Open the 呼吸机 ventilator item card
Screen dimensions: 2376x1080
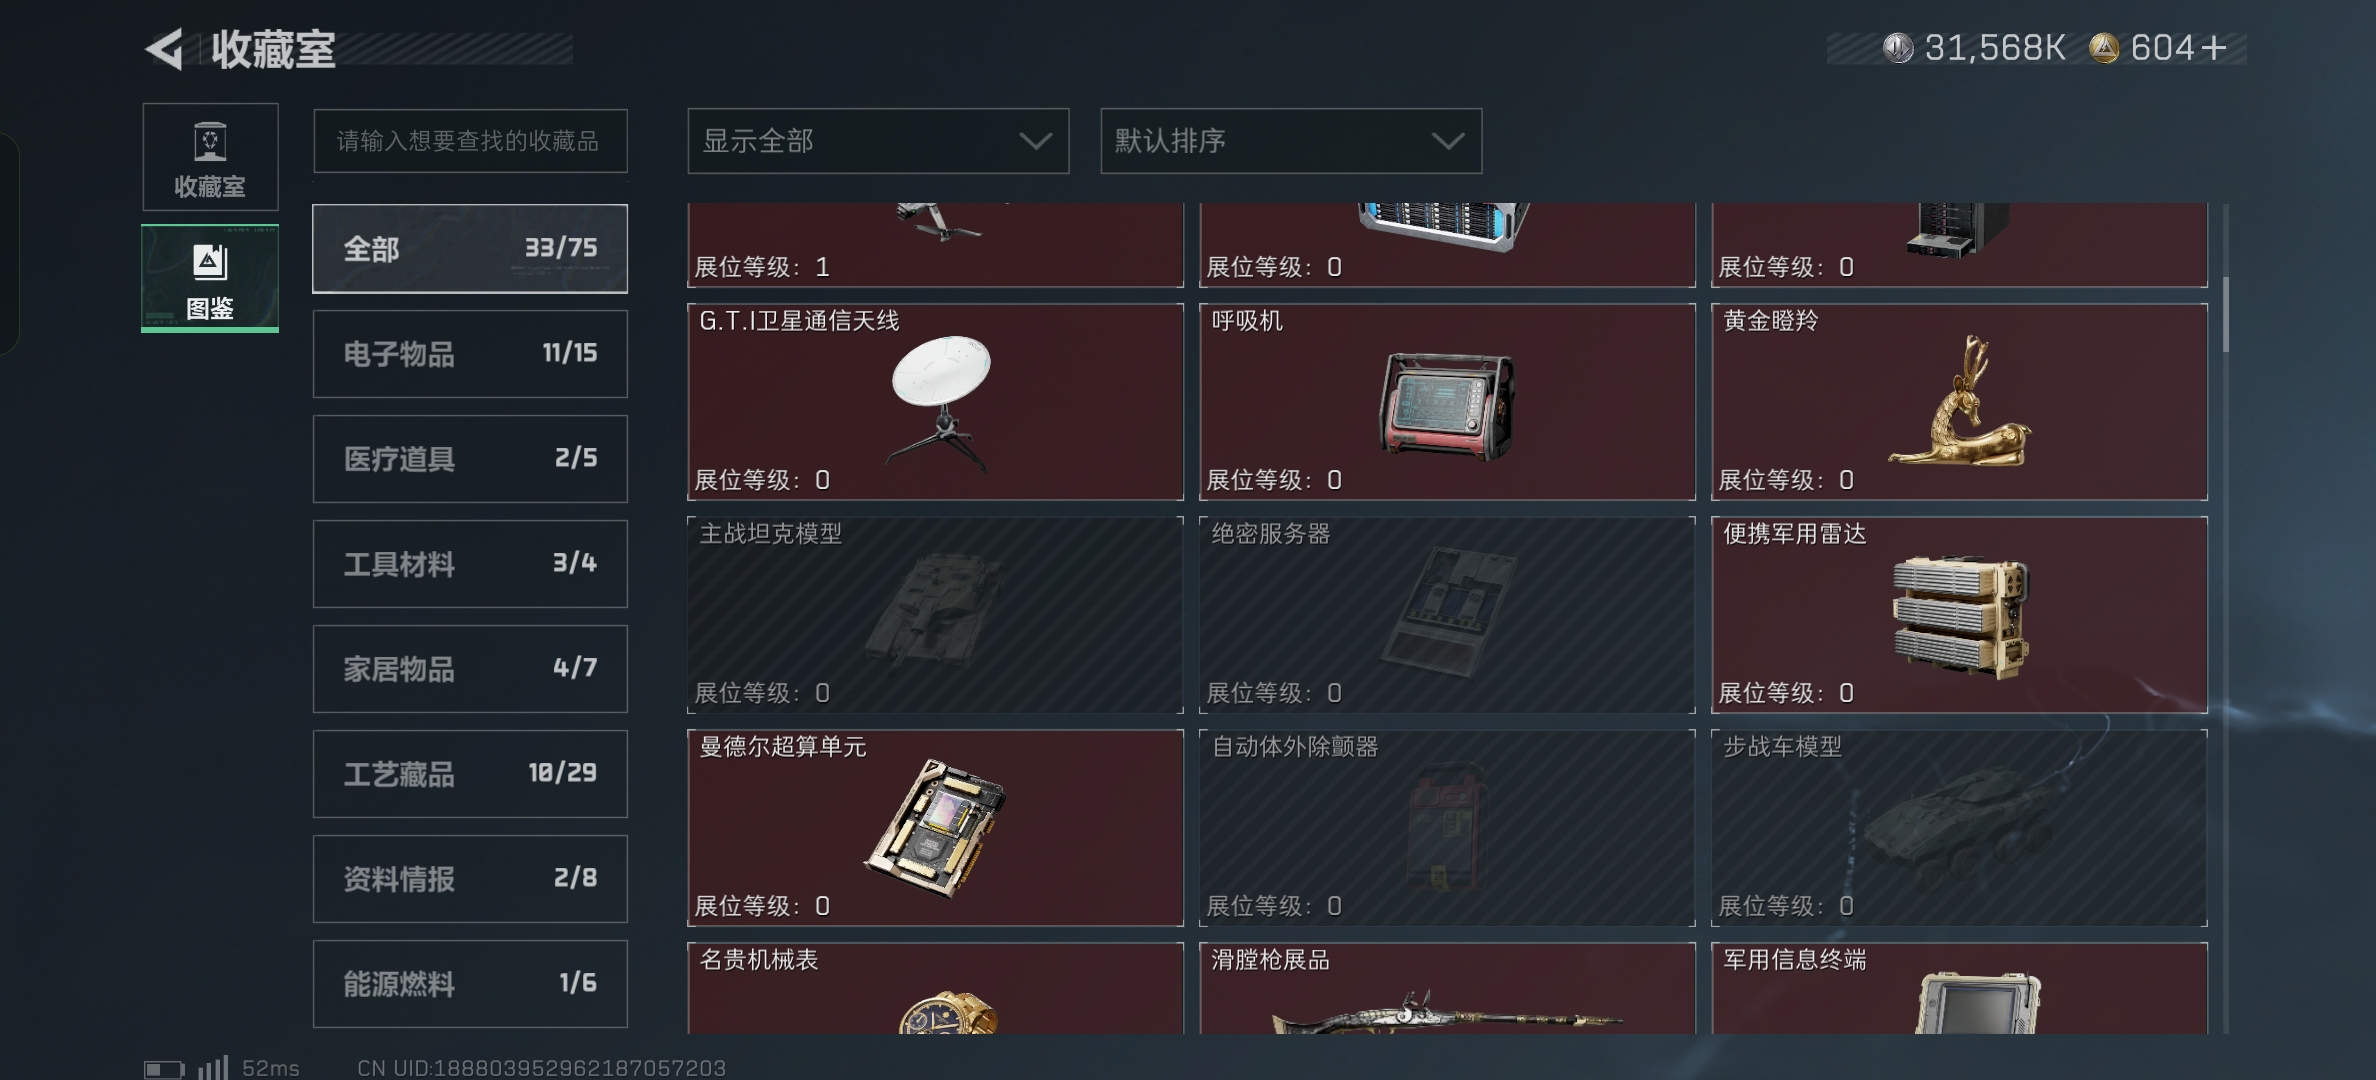point(1447,402)
